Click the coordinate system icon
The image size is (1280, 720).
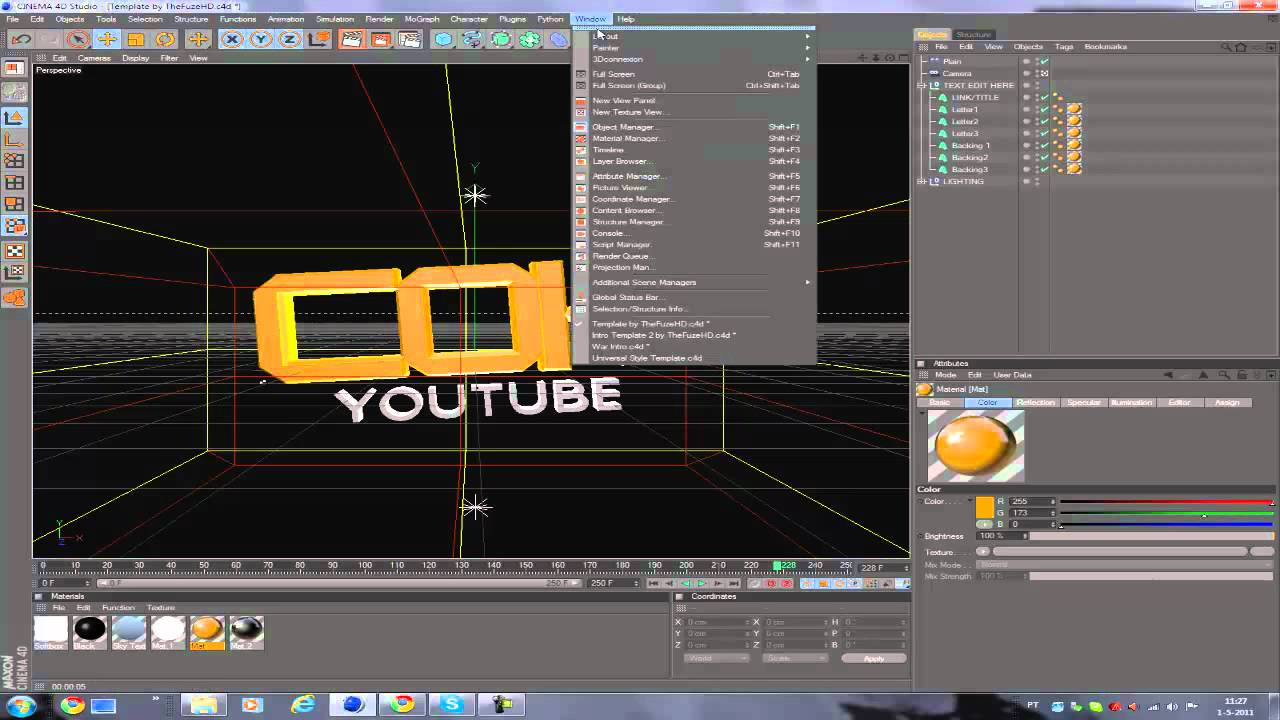pyautogui.click(x=319, y=40)
